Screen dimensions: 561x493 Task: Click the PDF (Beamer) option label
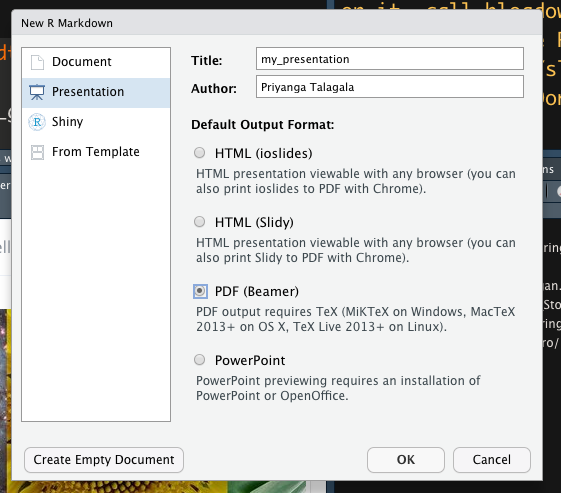[257, 292]
